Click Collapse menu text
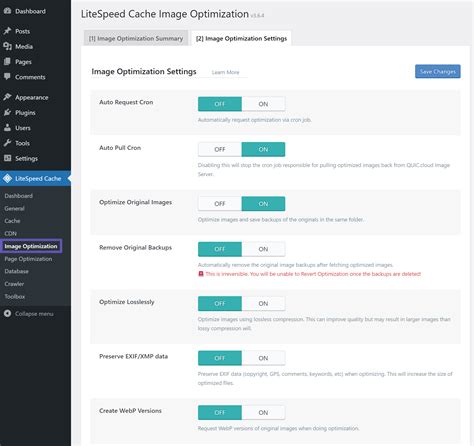The image size is (474, 446). [34, 314]
